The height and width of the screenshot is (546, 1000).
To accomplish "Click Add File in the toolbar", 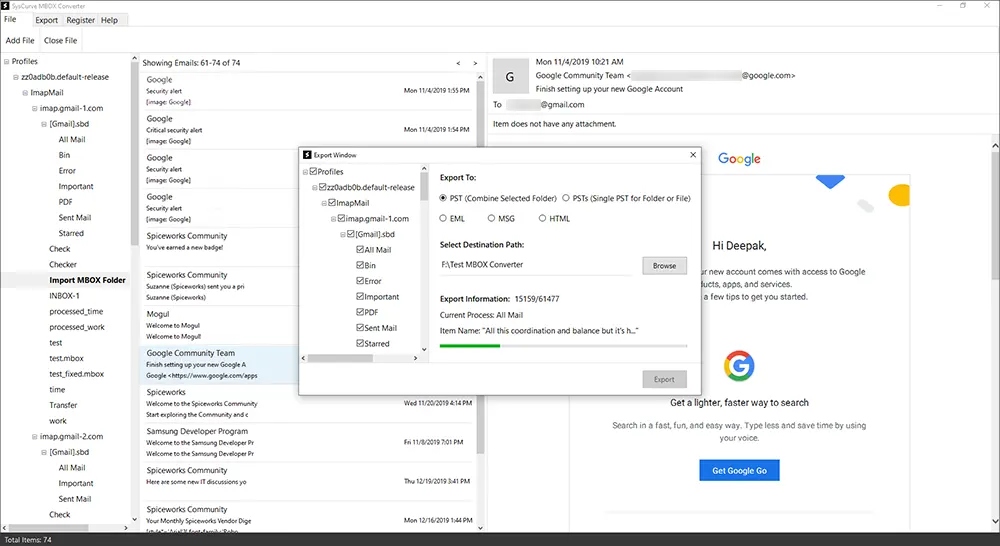I will tap(20, 40).
